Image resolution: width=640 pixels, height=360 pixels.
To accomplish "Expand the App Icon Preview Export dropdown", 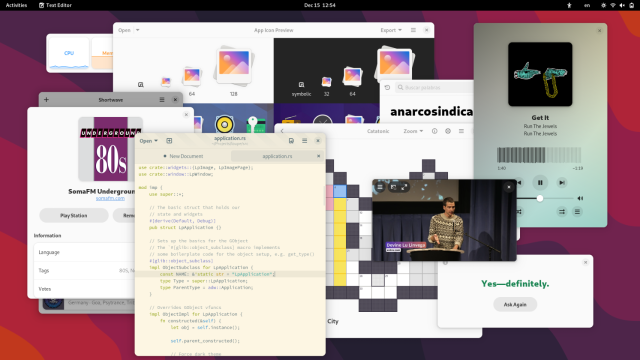I will pyautogui.click(x=391, y=30).
